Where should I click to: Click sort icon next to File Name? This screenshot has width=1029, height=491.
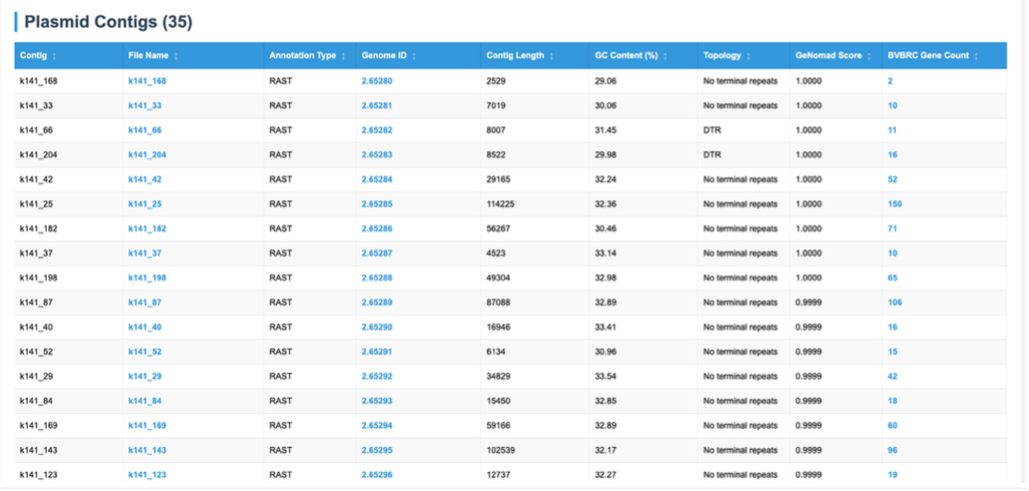(x=176, y=56)
